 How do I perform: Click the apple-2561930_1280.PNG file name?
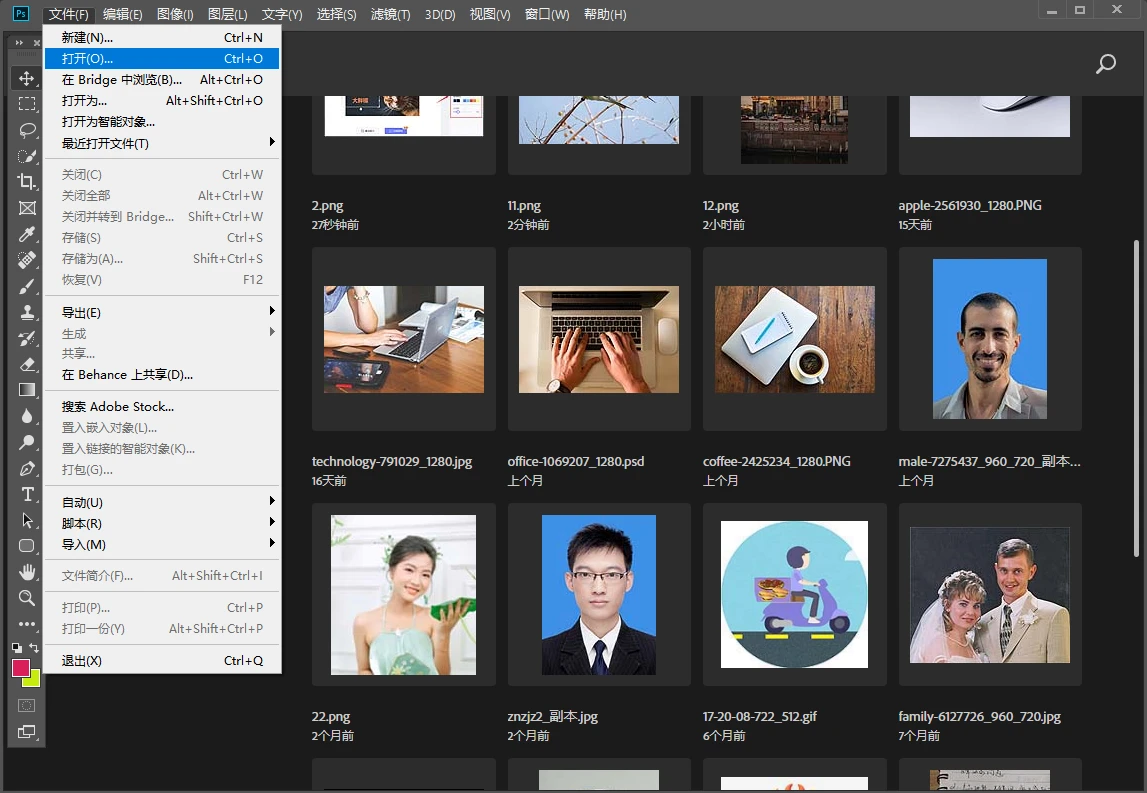pyautogui.click(x=970, y=206)
